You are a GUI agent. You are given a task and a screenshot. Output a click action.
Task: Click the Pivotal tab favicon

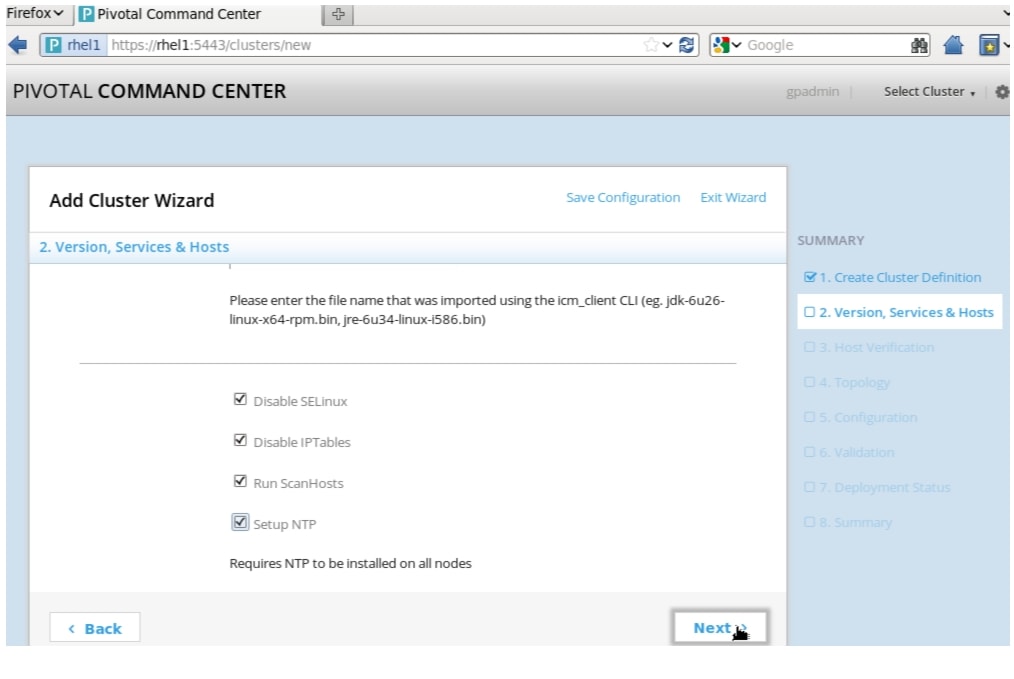(86, 14)
